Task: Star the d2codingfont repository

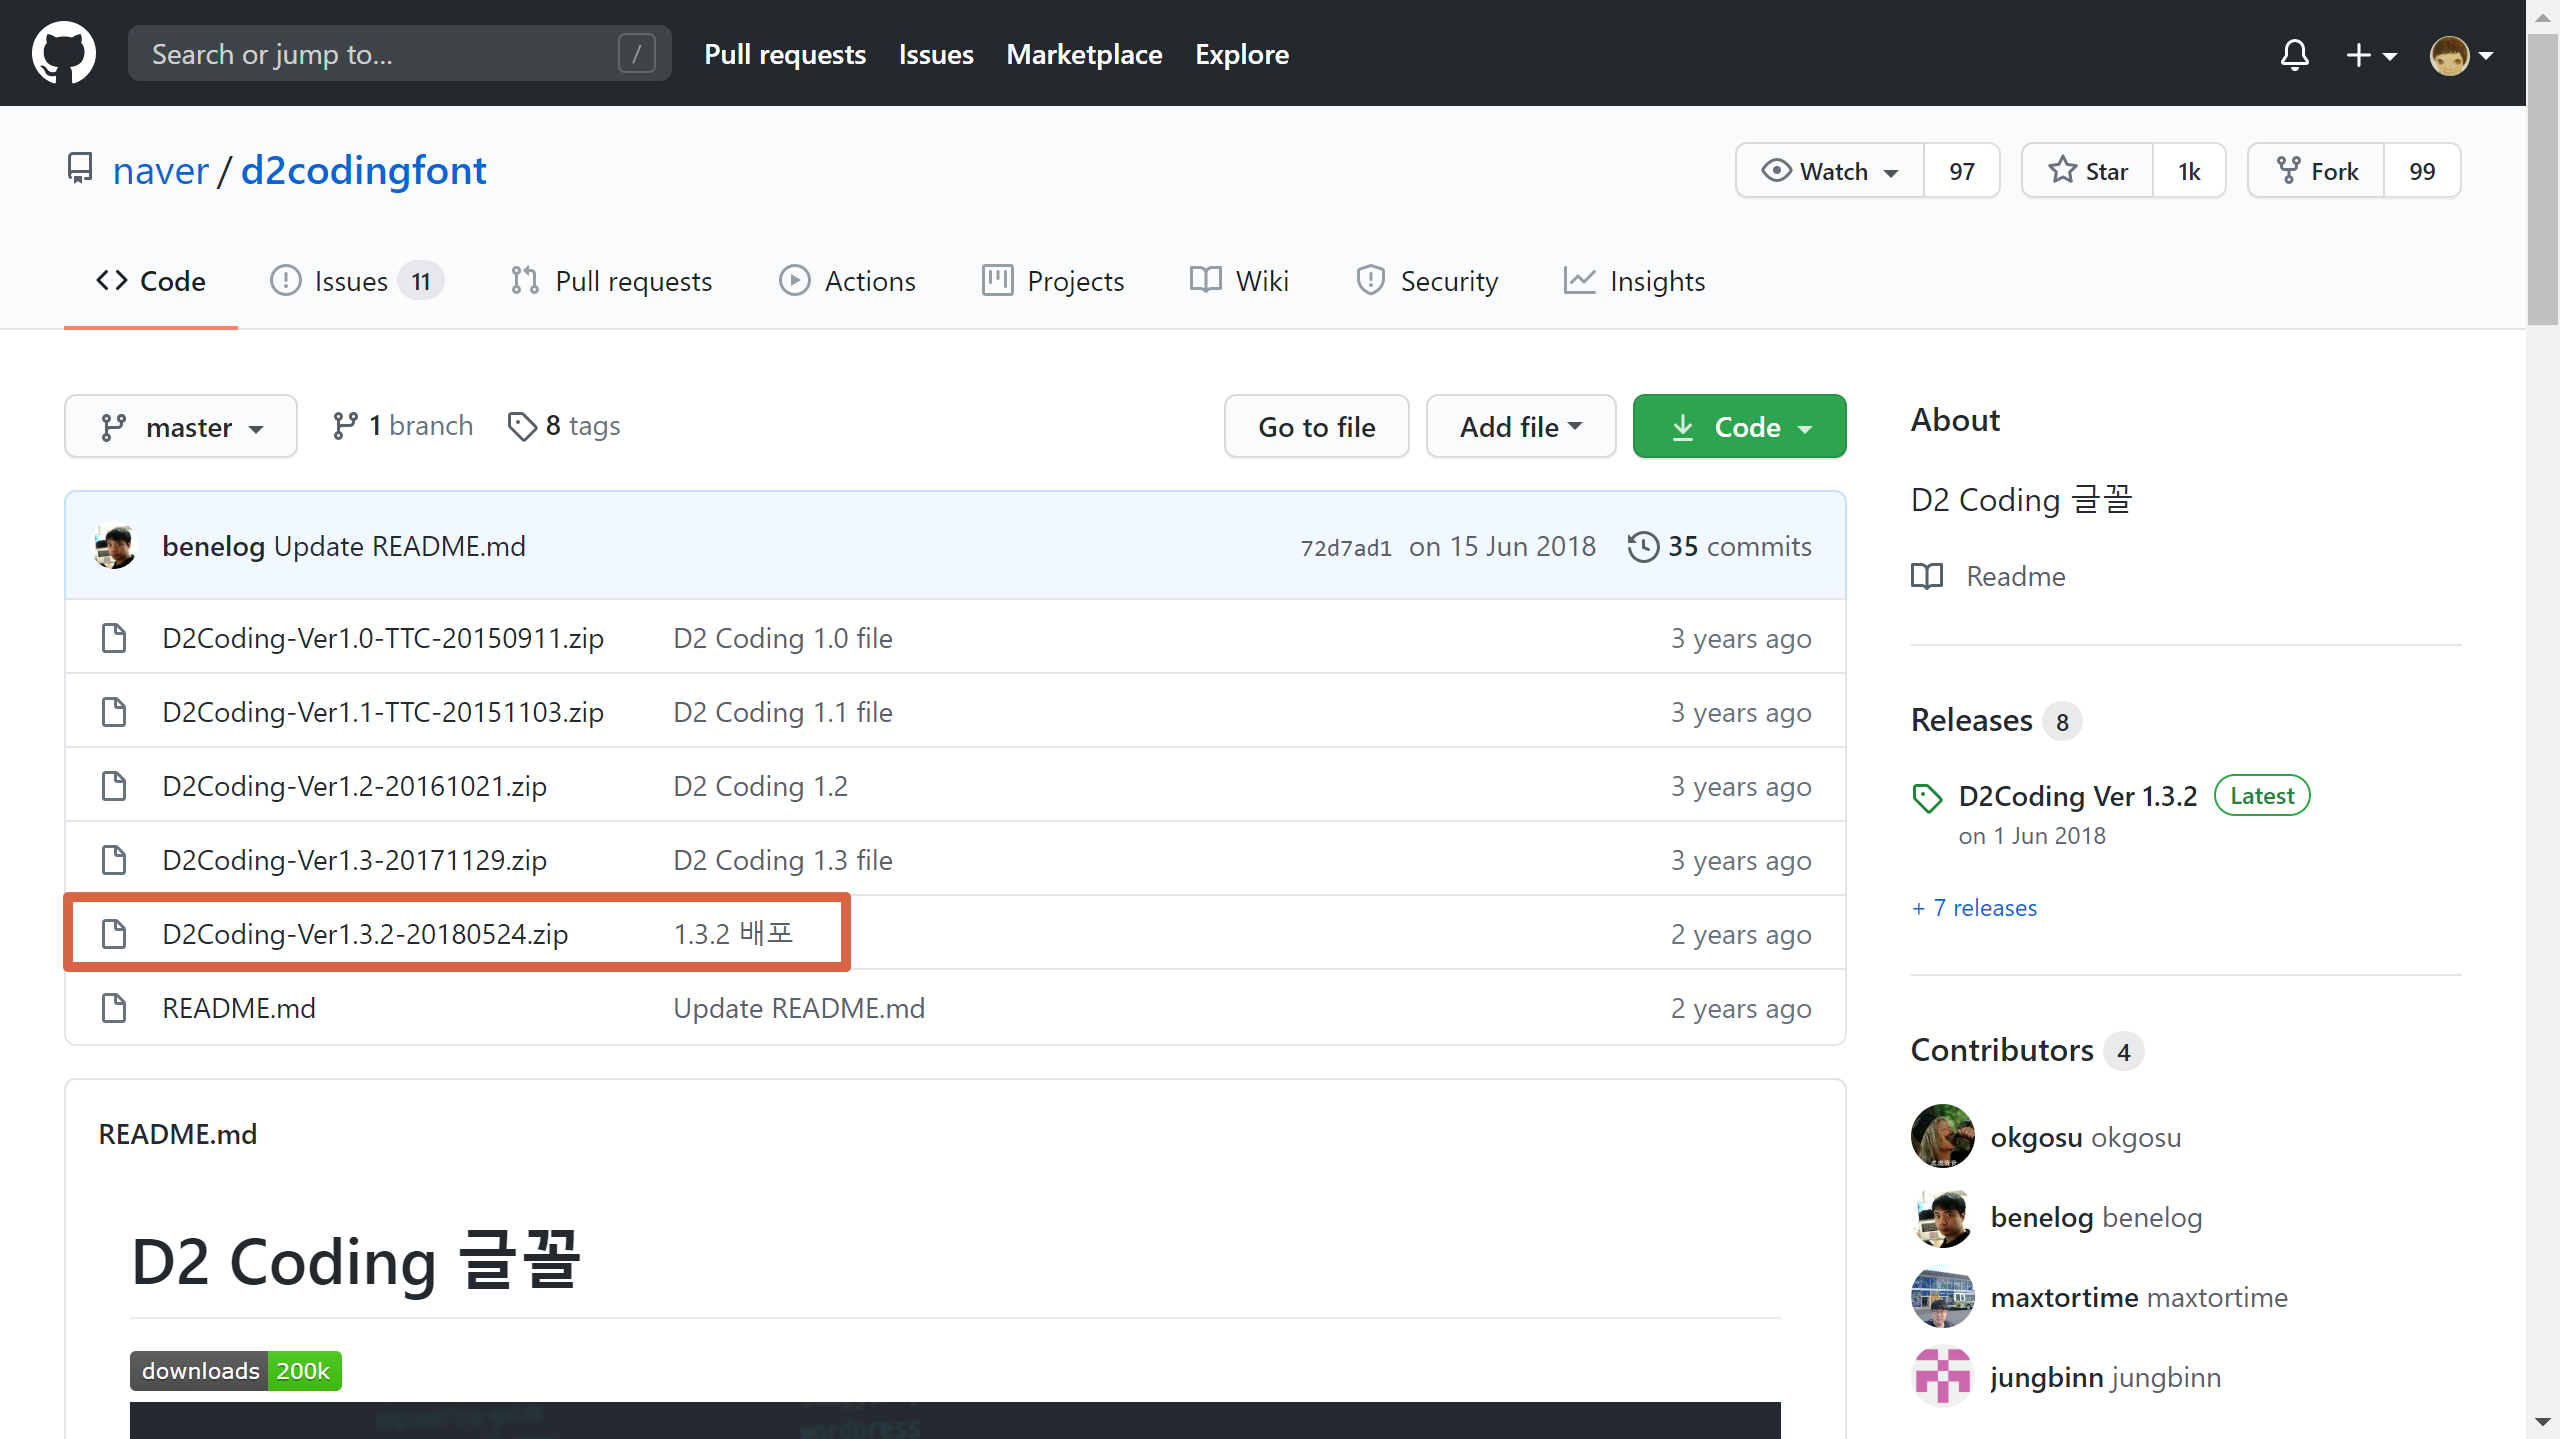Action: pos(2088,171)
